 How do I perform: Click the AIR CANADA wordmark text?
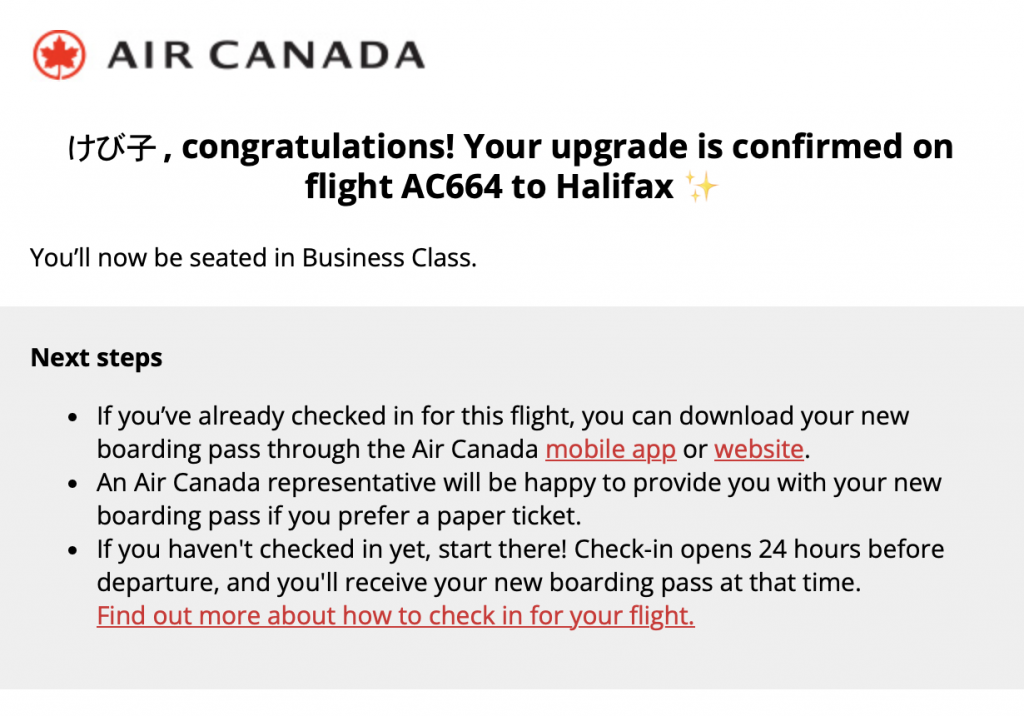[266, 54]
